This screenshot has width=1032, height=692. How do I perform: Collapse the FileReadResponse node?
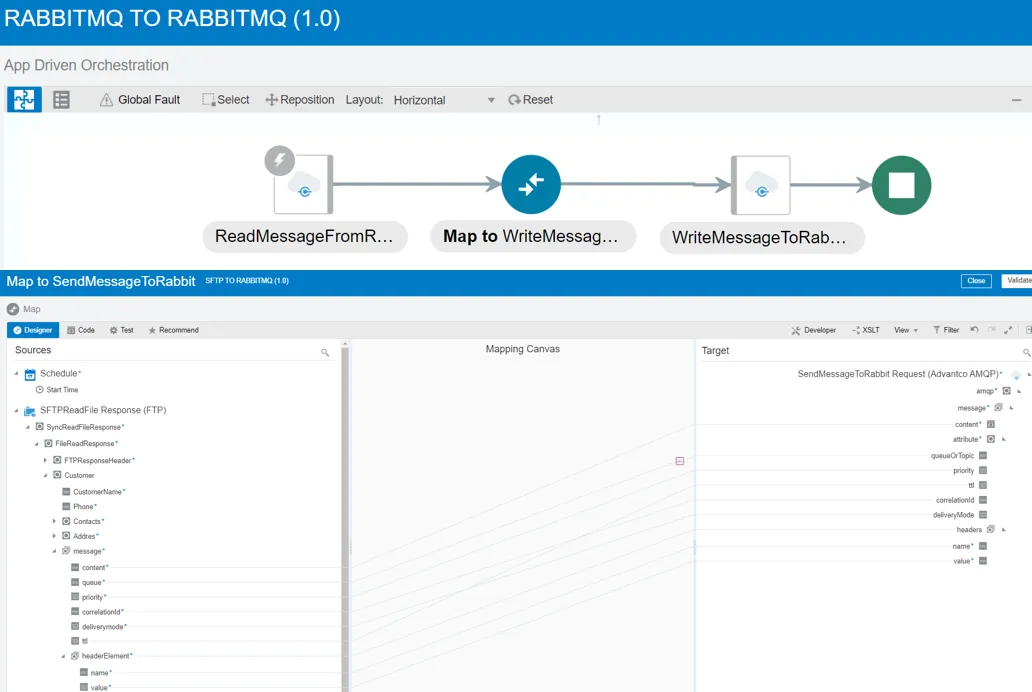coord(37,444)
